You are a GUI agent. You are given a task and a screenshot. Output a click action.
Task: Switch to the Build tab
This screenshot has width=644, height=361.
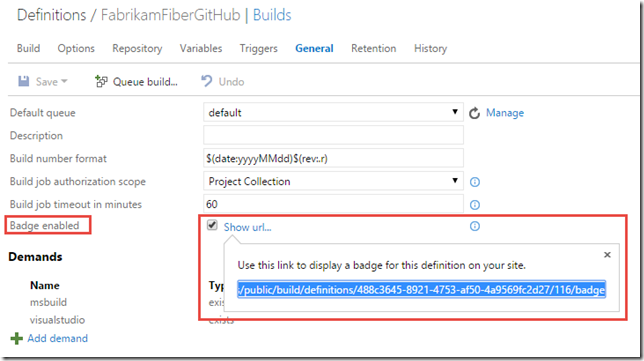[28, 48]
